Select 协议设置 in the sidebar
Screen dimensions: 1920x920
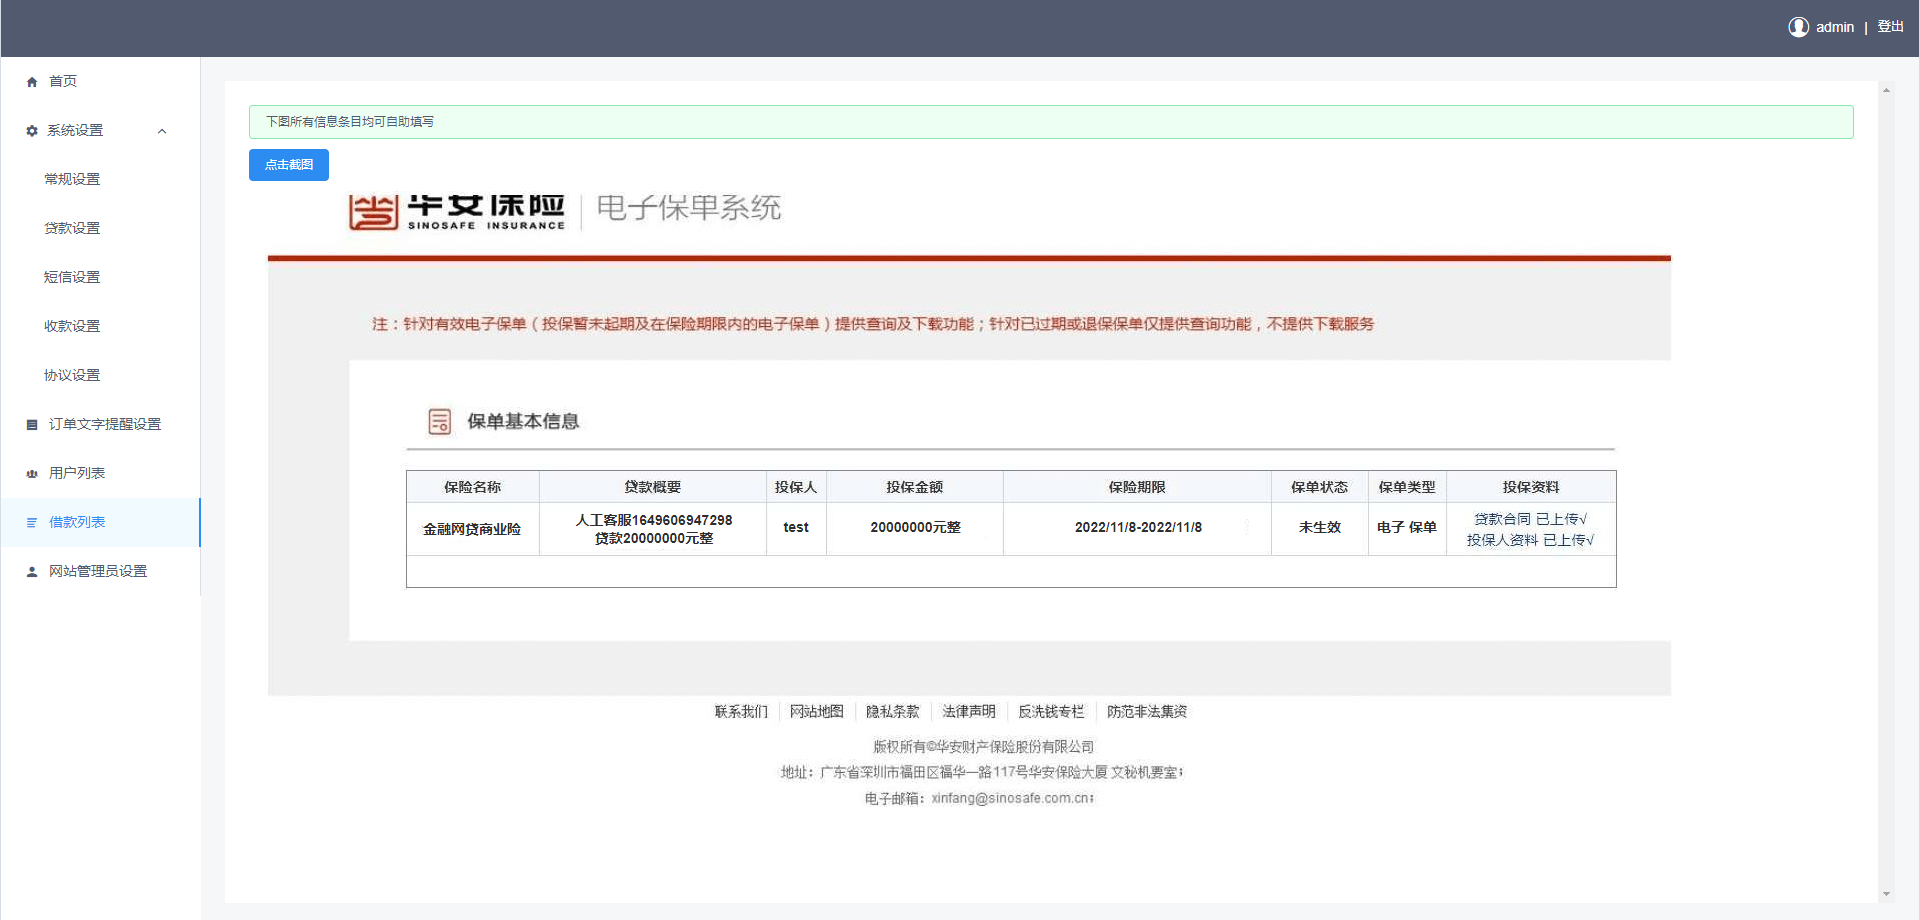tap(70, 374)
